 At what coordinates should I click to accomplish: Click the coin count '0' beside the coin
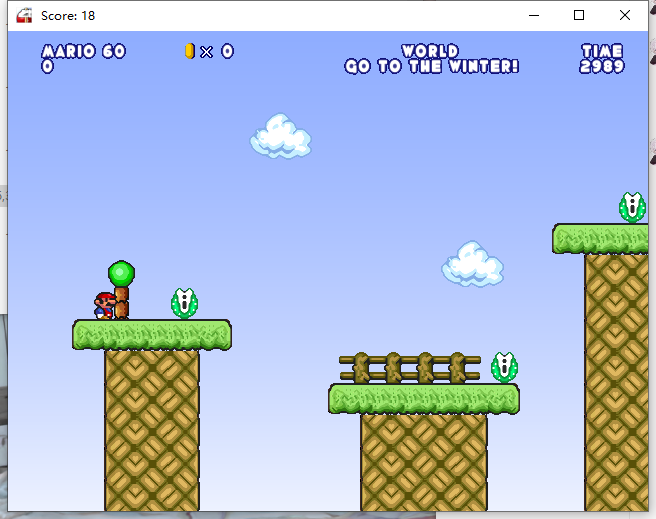(227, 51)
